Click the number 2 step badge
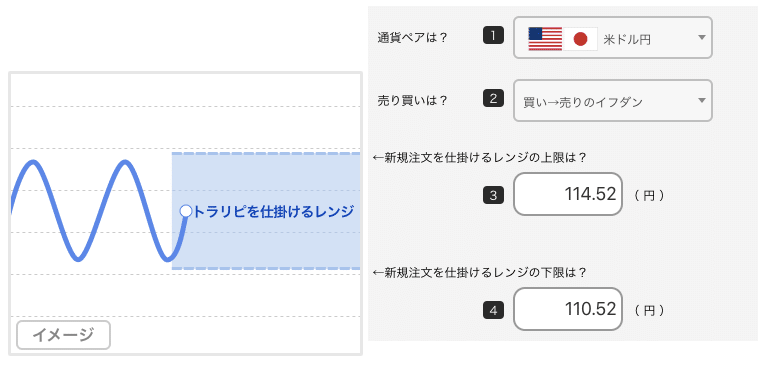The image size is (764, 366). 493,99
